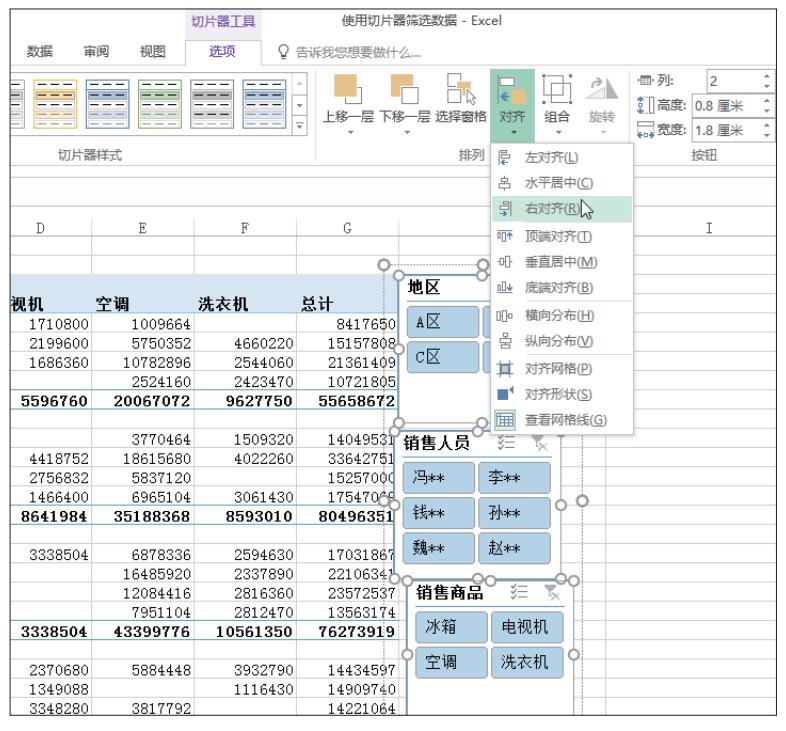Screen dimensions: 786x731
Task: Click the Rotate (旋转) icon
Action: [602, 88]
